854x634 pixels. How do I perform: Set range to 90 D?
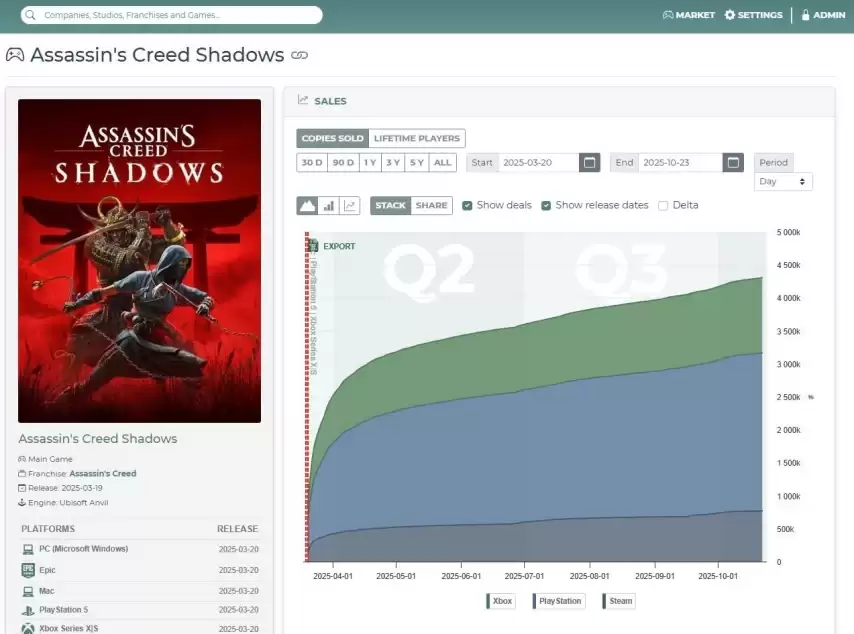343,162
